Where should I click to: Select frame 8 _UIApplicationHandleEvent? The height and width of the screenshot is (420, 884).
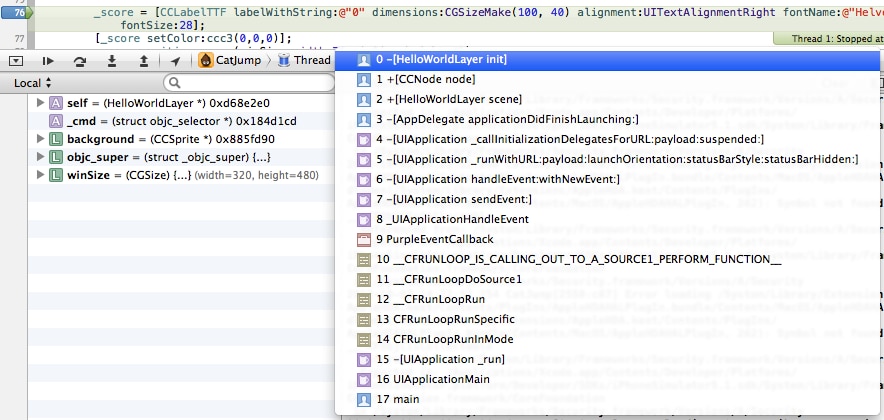(x=607, y=219)
